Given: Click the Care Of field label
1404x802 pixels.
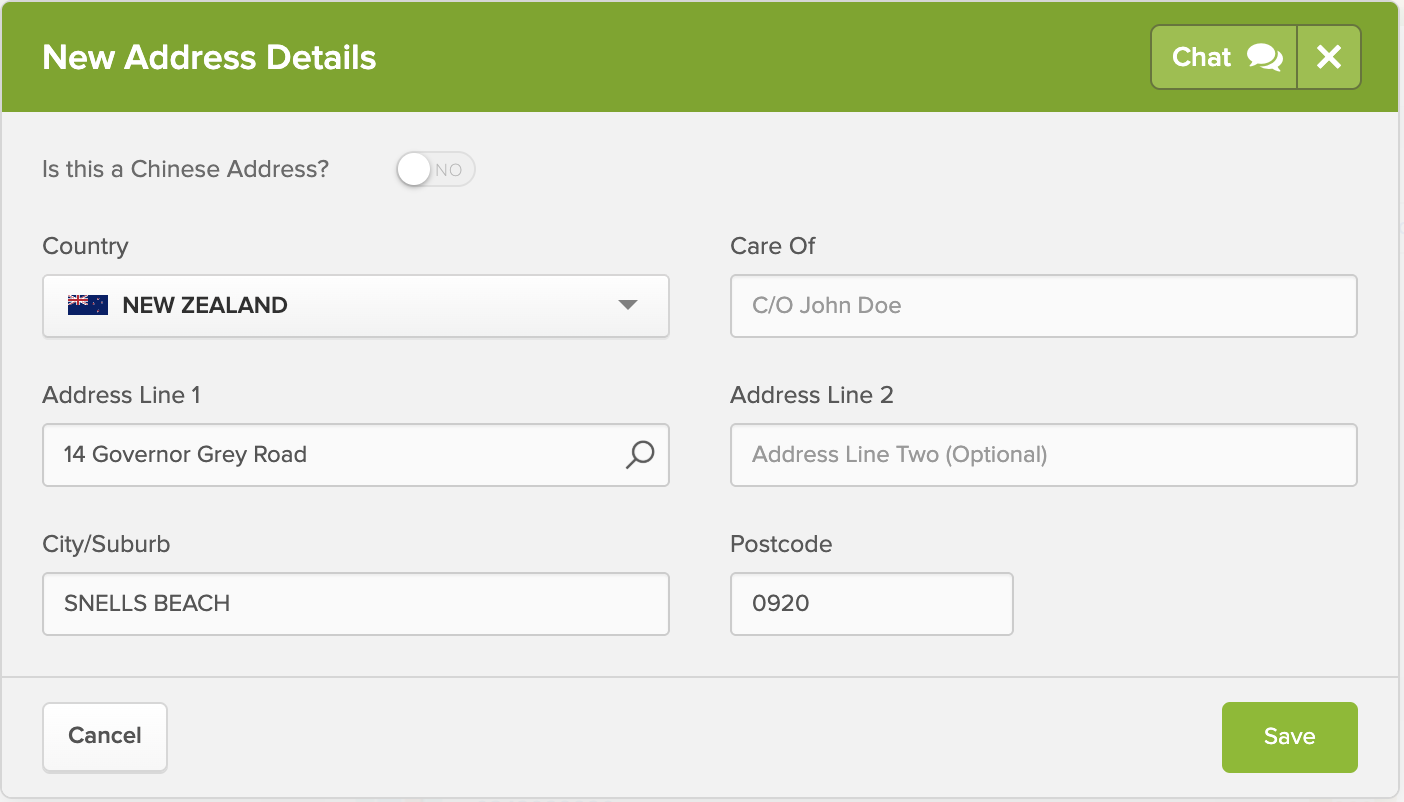Looking at the screenshot, I should (x=773, y=246).
